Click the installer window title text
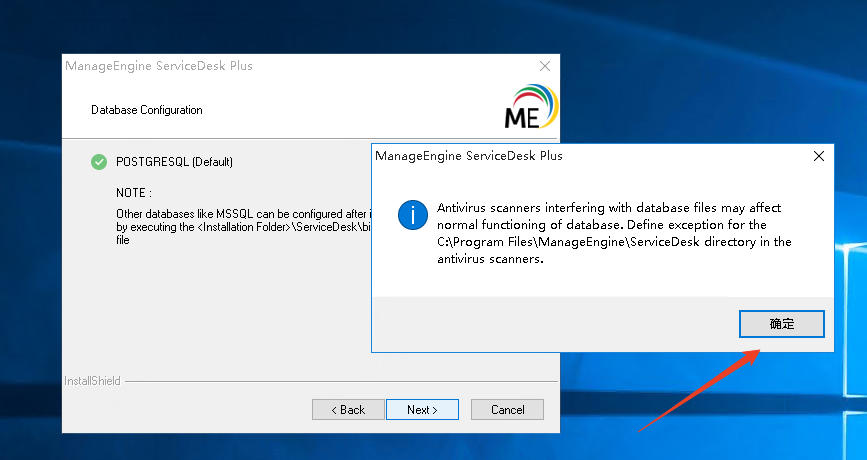867x460 pixels. coord(159,66)
